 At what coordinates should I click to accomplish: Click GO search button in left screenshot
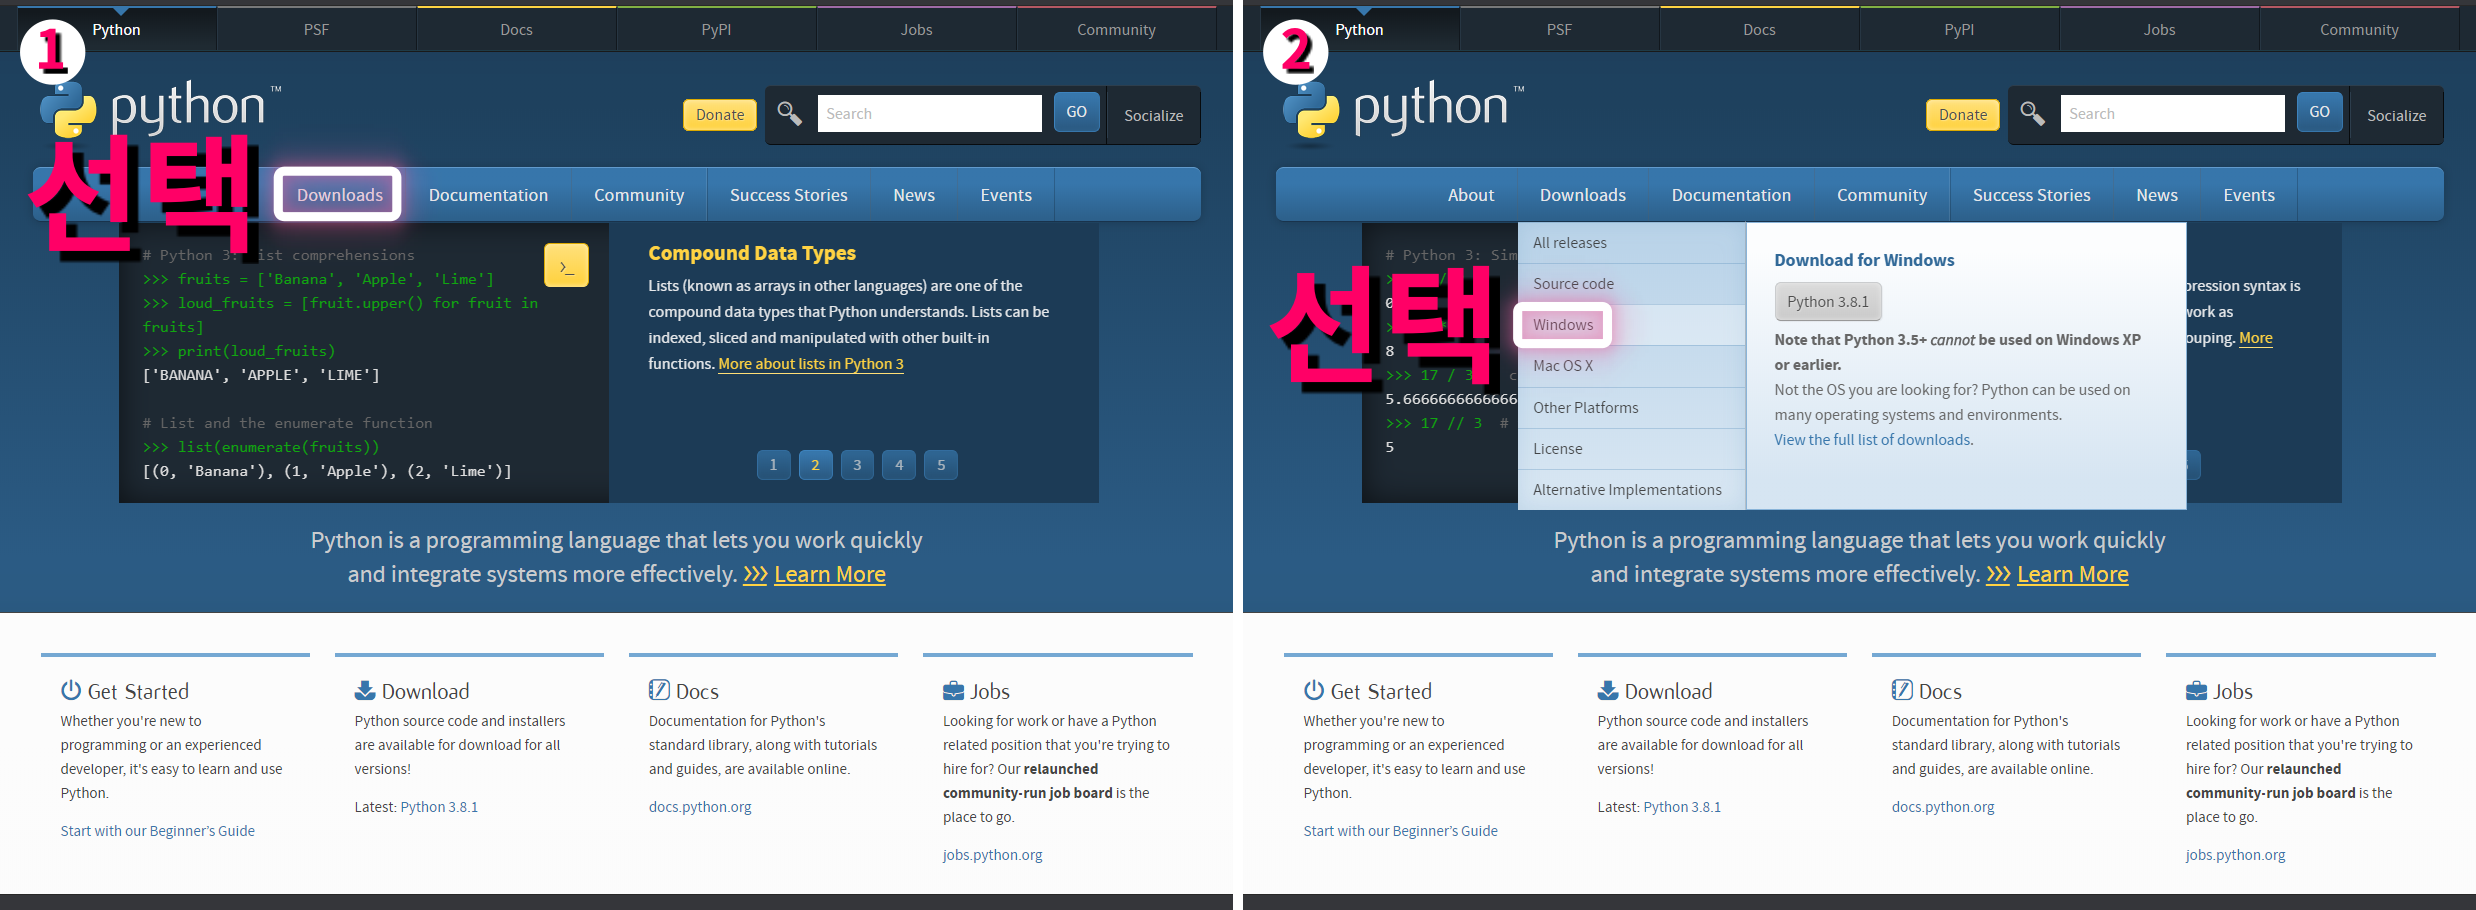tap(1076, 112)
